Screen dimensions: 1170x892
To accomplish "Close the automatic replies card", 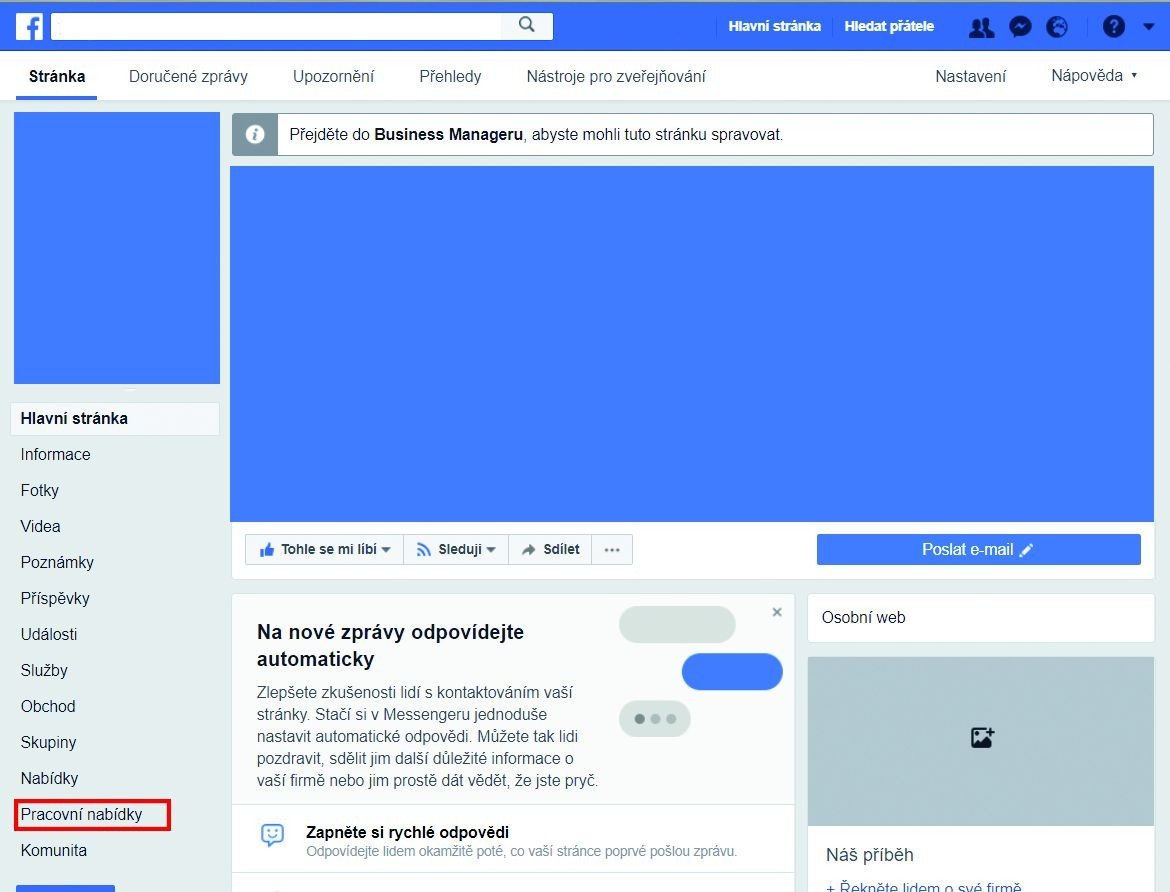I will pyautogui.click(x=777, y=612).
